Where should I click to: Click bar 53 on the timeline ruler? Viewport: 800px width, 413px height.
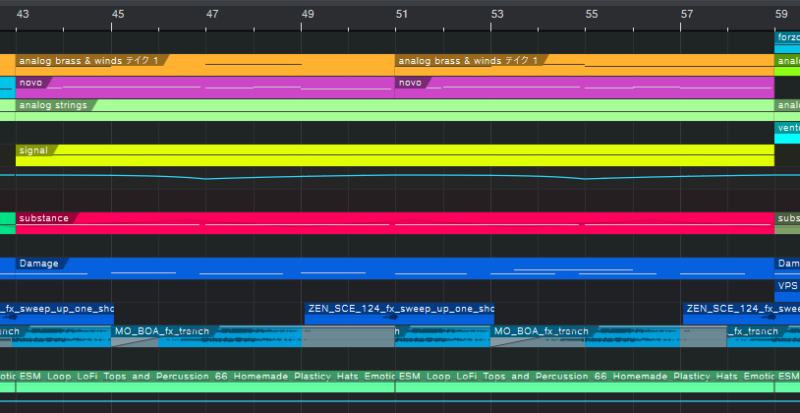[x=497, y=15]
